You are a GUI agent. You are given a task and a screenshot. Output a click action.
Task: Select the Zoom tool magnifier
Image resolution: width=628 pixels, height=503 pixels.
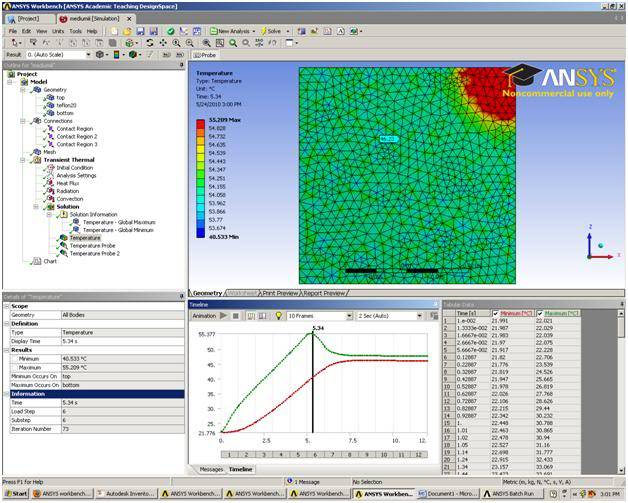176,43
